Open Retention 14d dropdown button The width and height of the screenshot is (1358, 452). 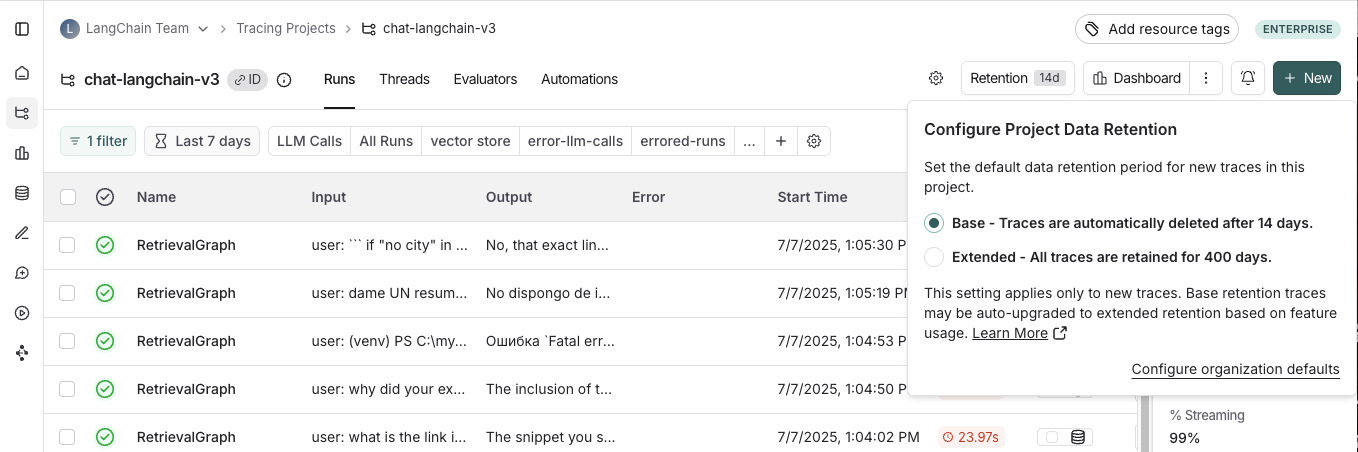1018,78
